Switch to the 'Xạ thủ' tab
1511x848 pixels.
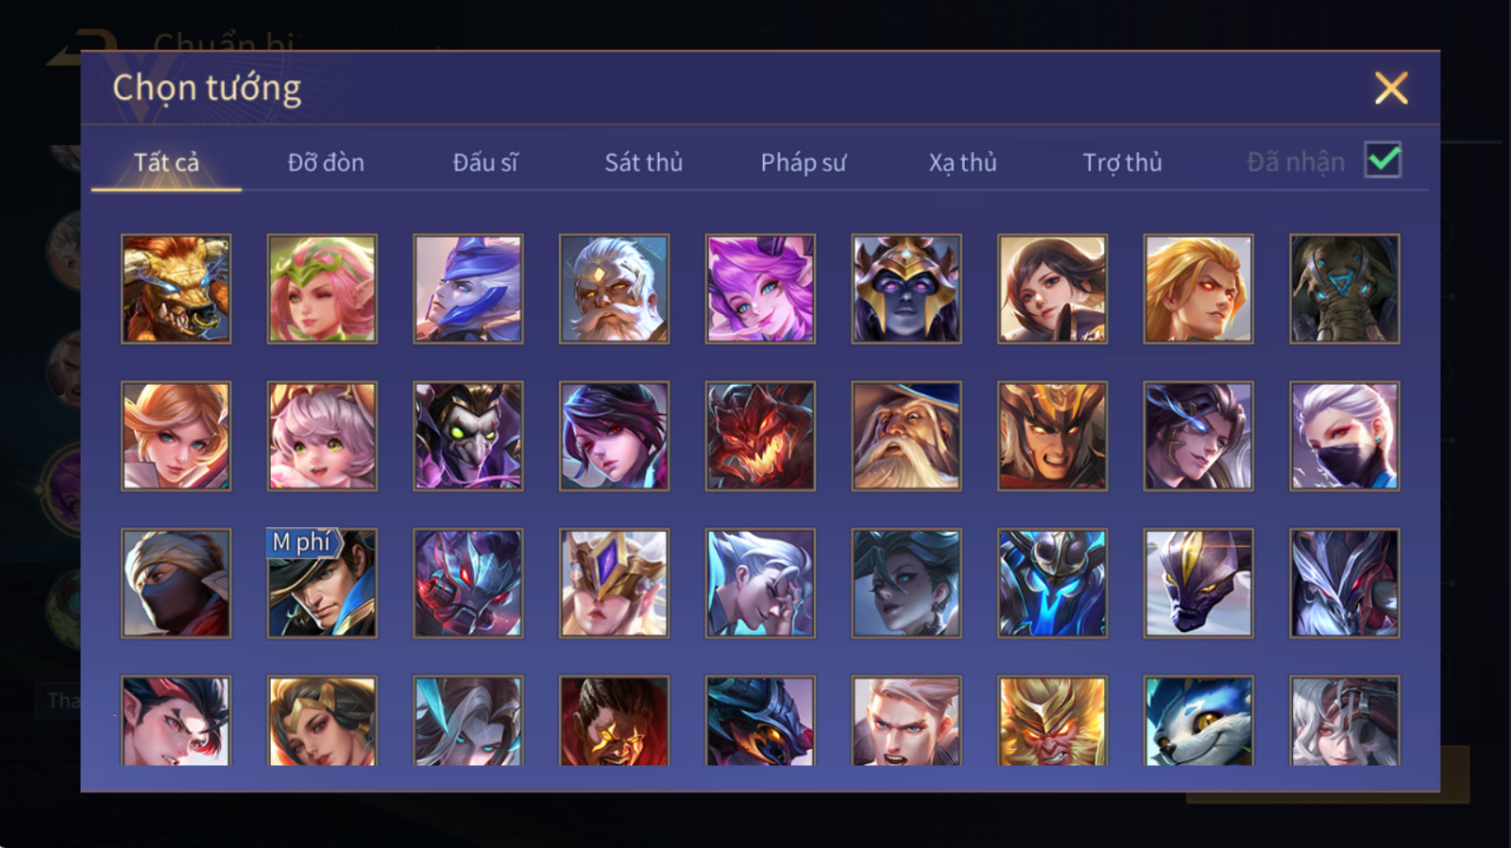tap(963, 162)
